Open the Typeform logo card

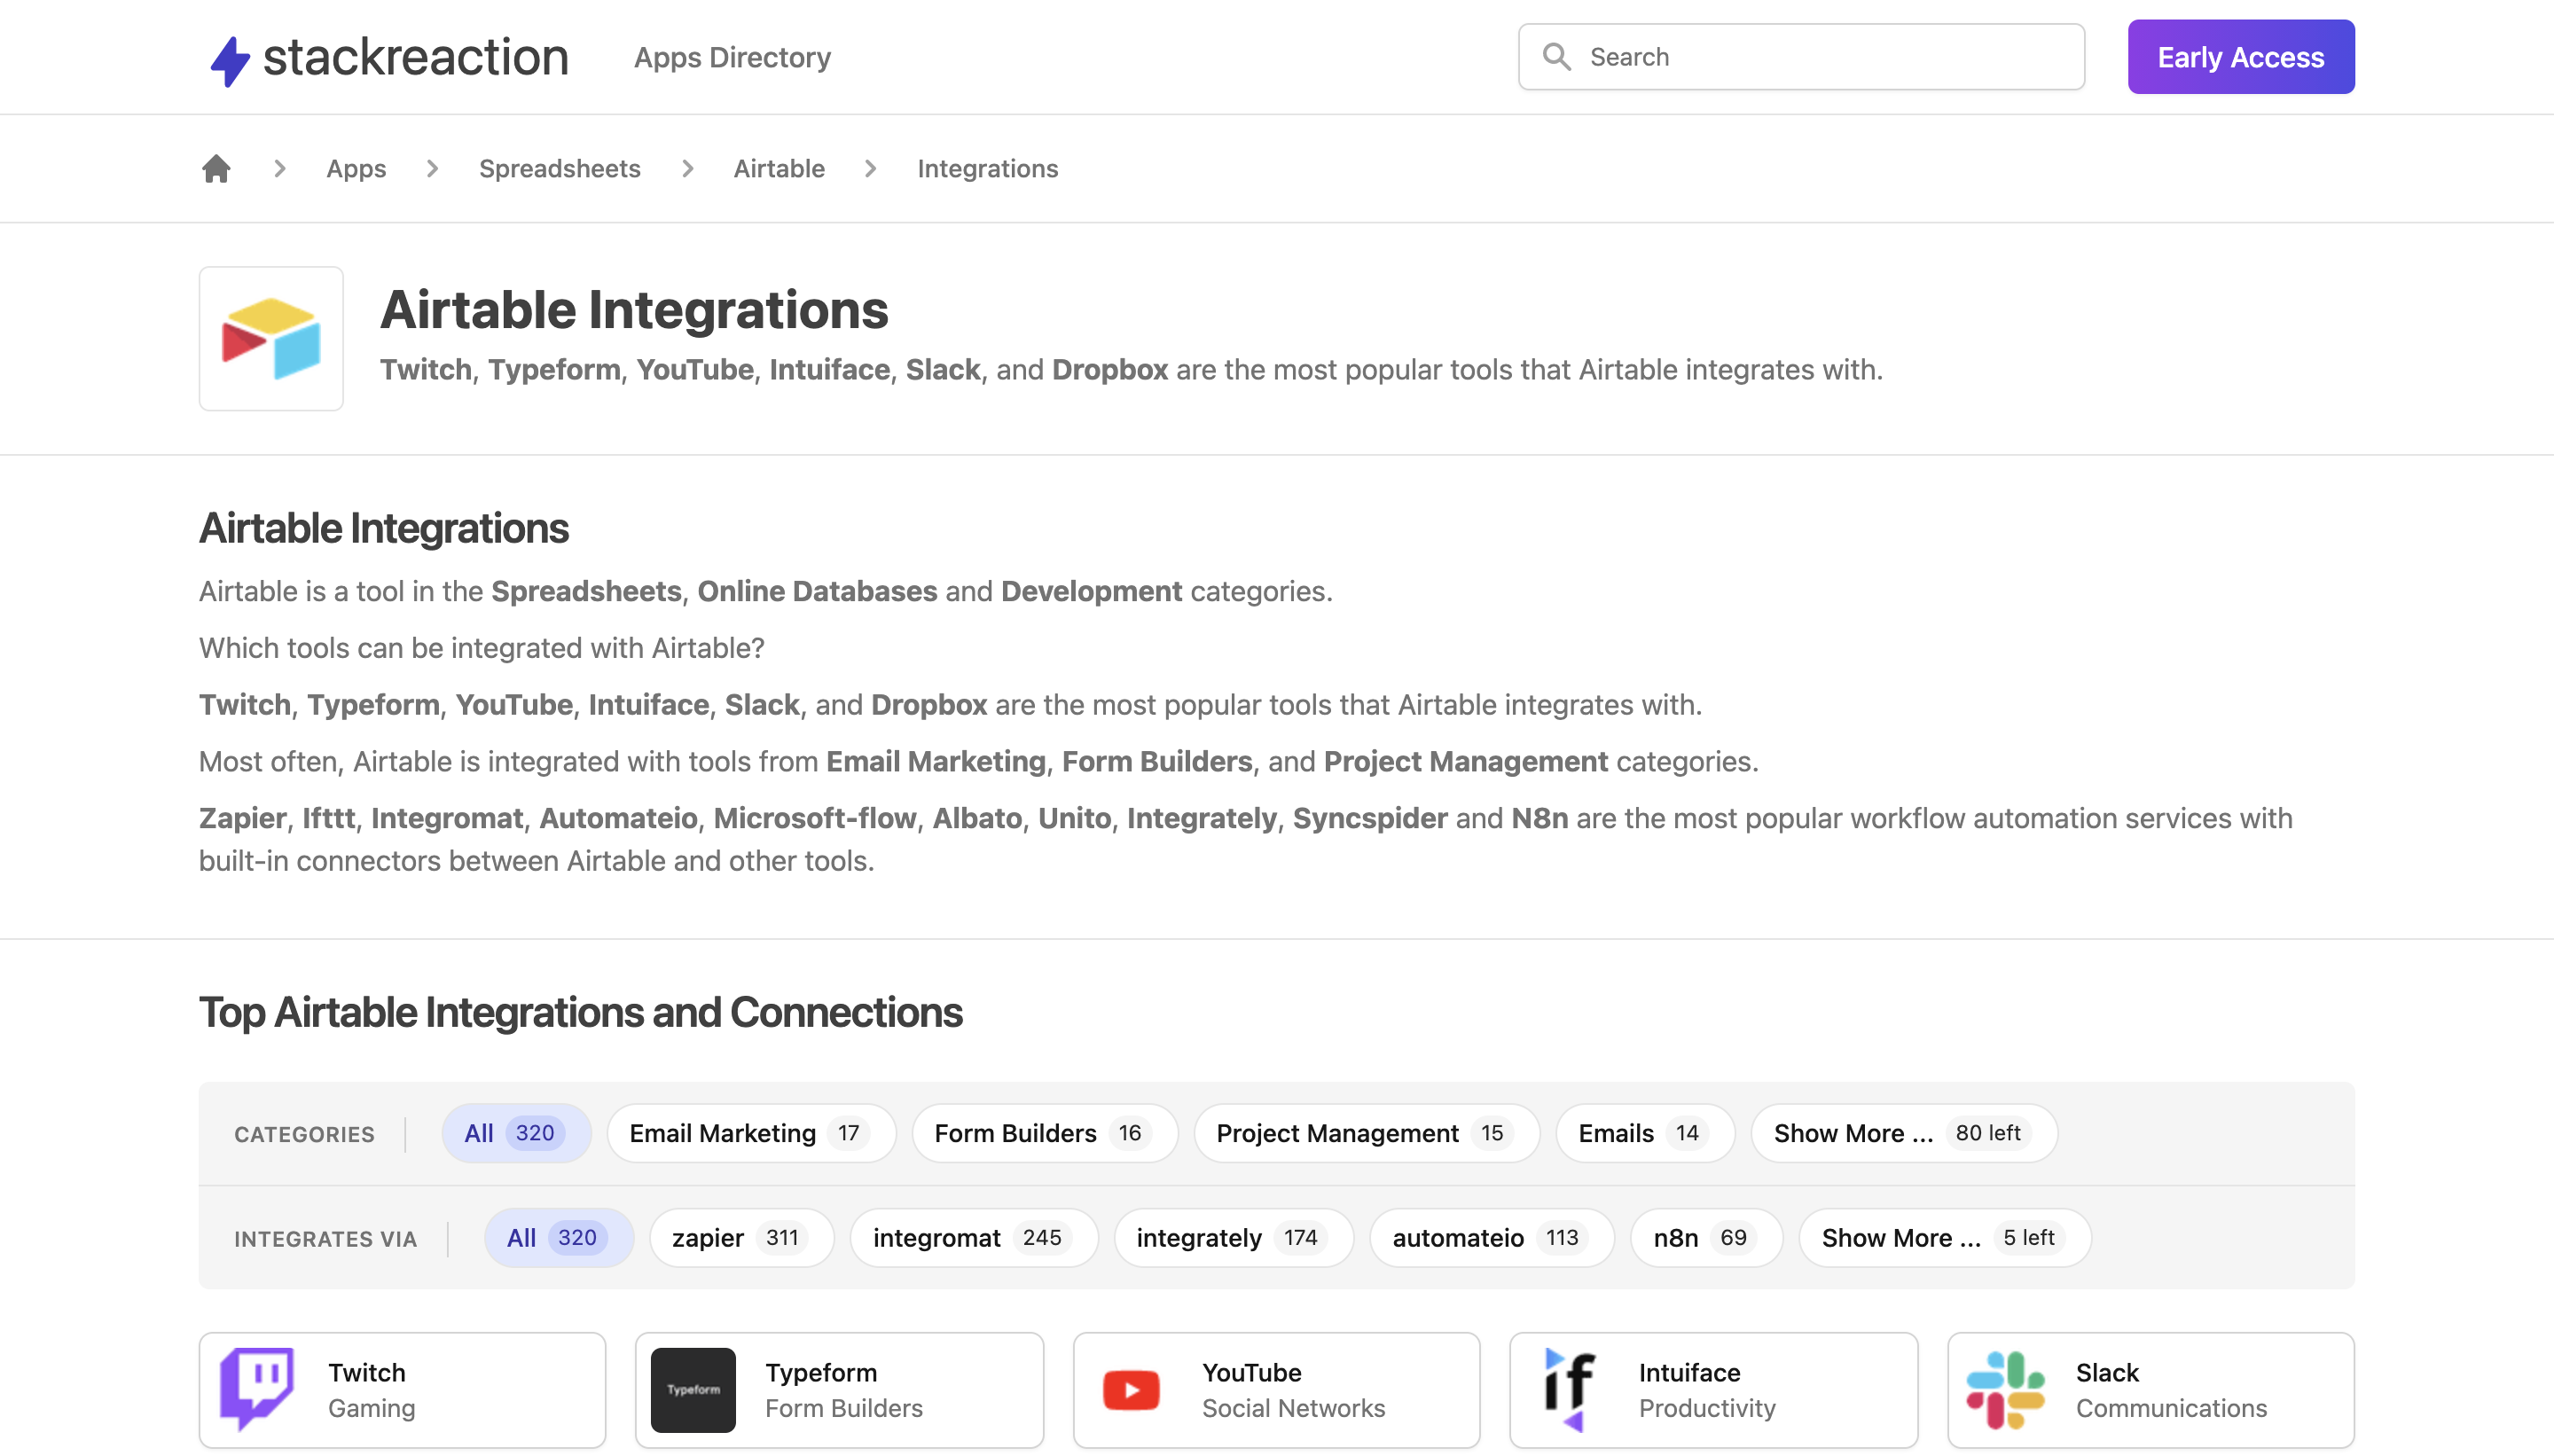(693, 1389)
